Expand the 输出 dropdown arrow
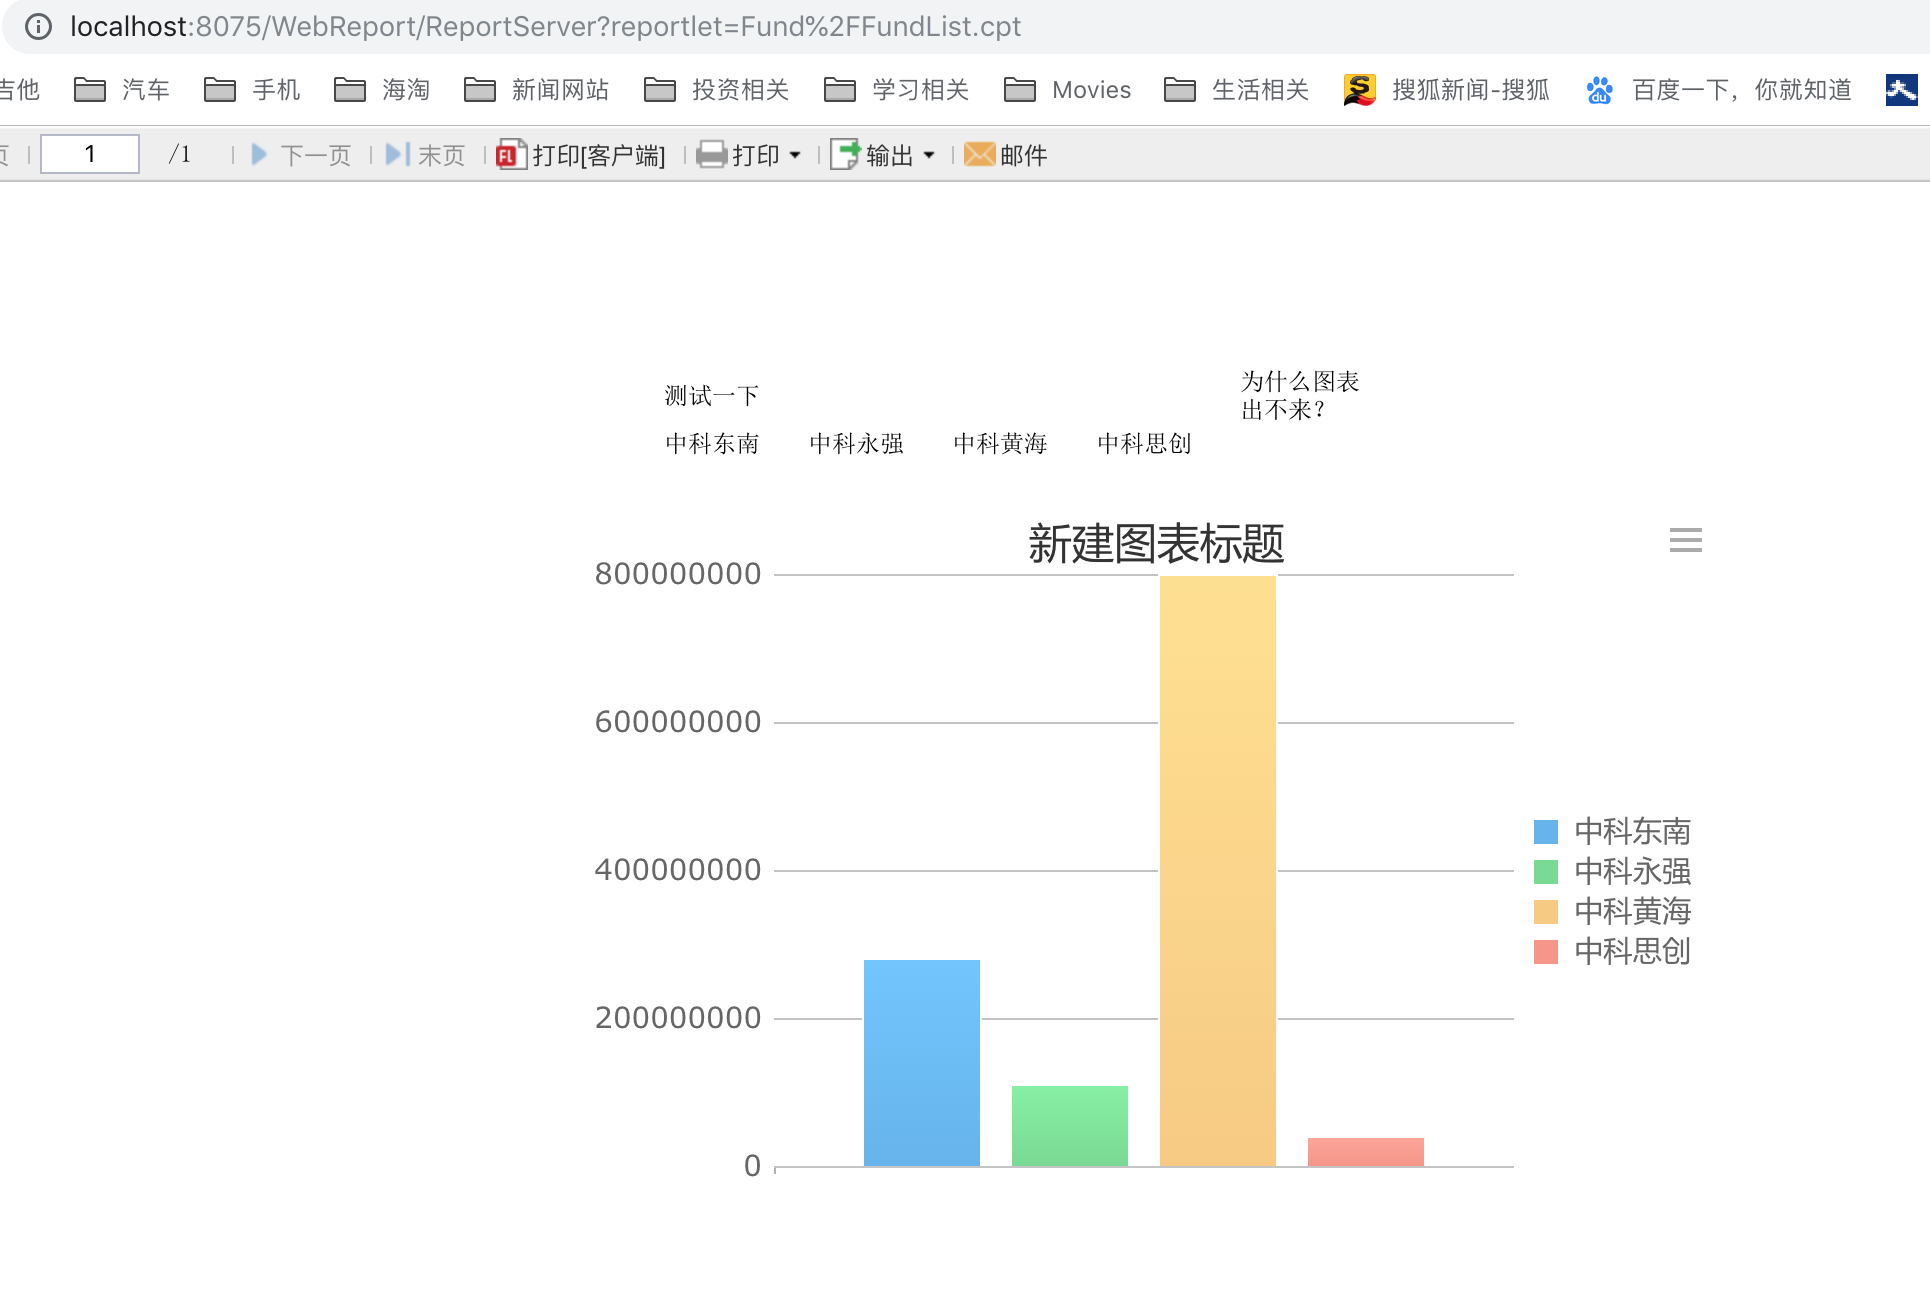The image size is (1930, 1316). (x=929, y=155)
